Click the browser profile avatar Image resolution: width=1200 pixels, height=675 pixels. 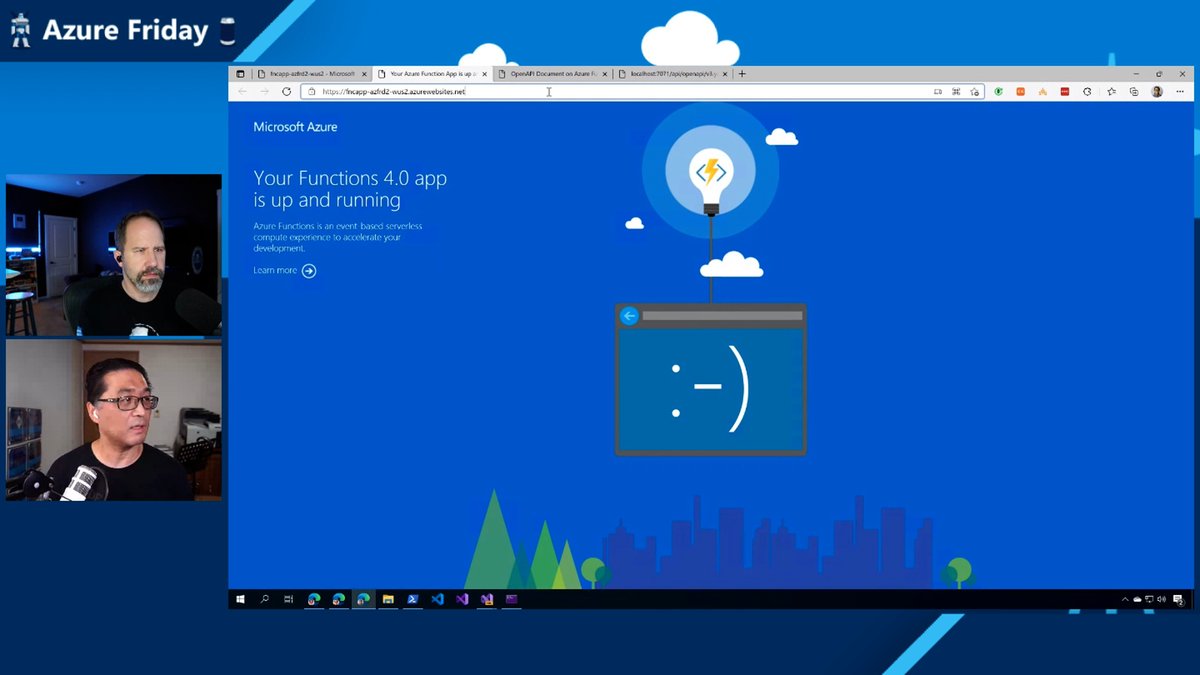coord(1157,91)
